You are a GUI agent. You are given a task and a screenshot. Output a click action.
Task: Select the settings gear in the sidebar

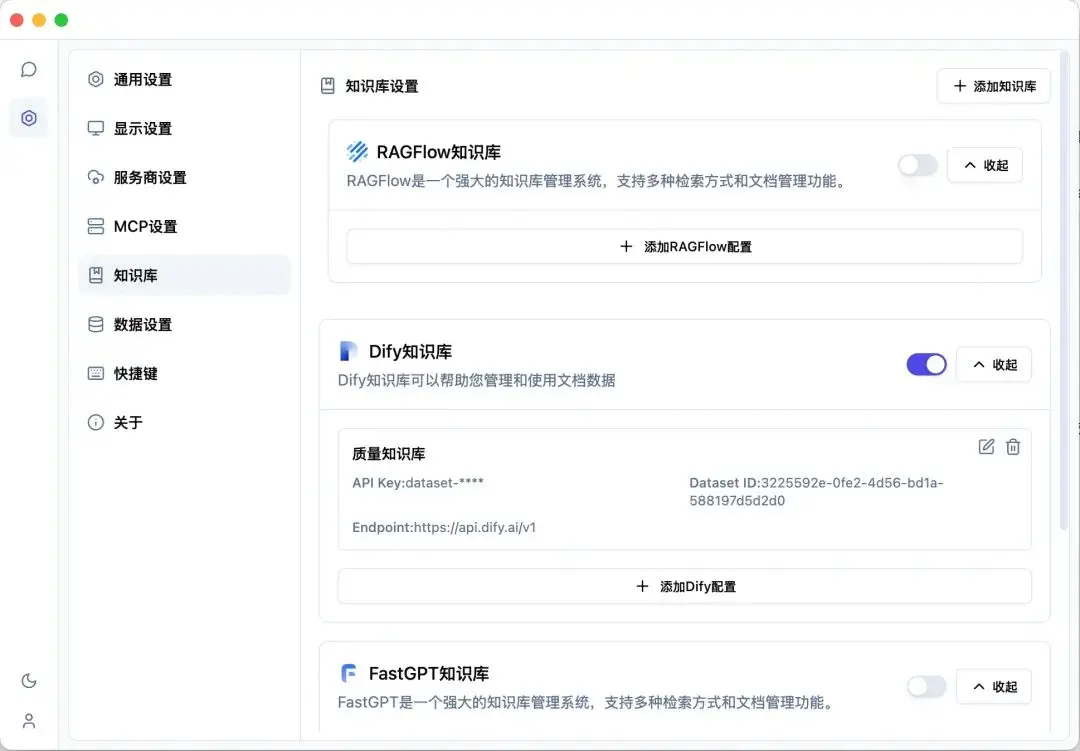pyautogui.click(x=28, y=117)
